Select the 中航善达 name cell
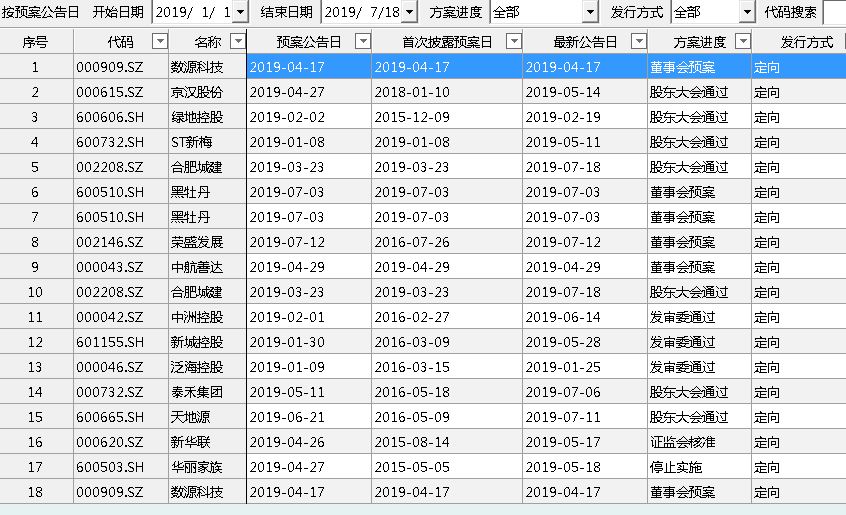 tap(208, 267)
